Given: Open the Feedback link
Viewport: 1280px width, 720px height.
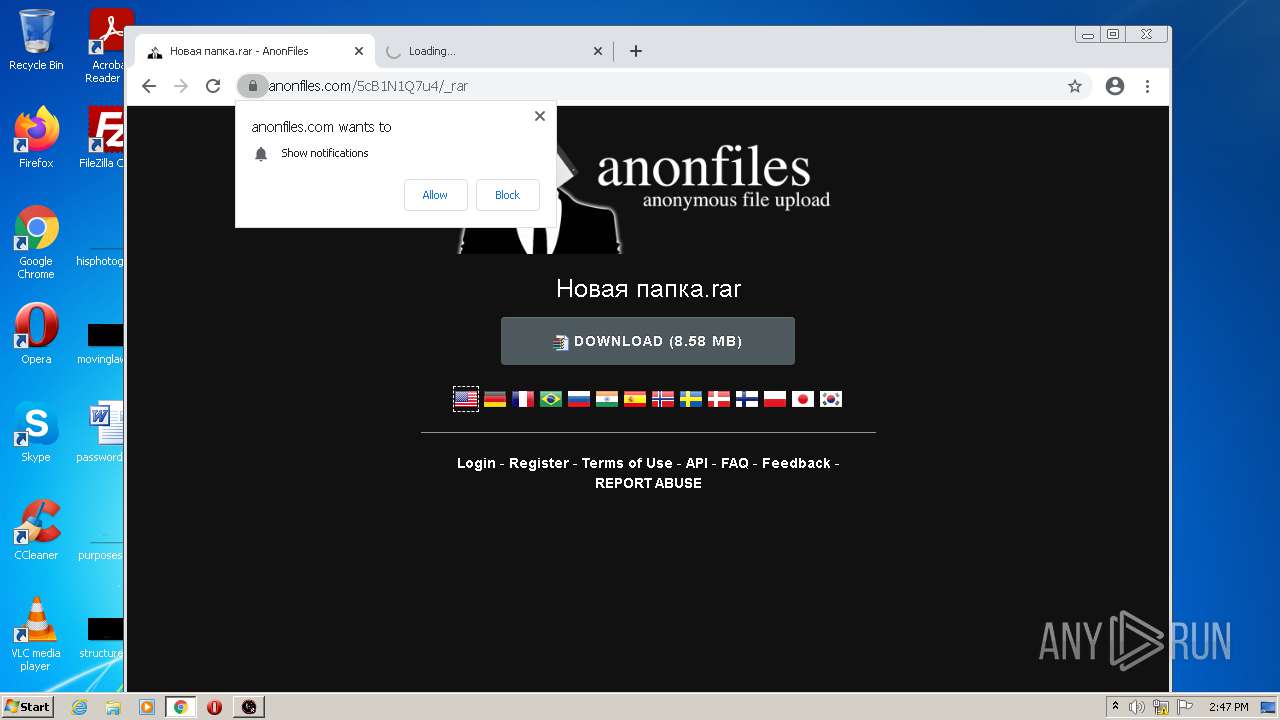Looking at the screenshot, I should pyautogui.click(x=796, y=463).
